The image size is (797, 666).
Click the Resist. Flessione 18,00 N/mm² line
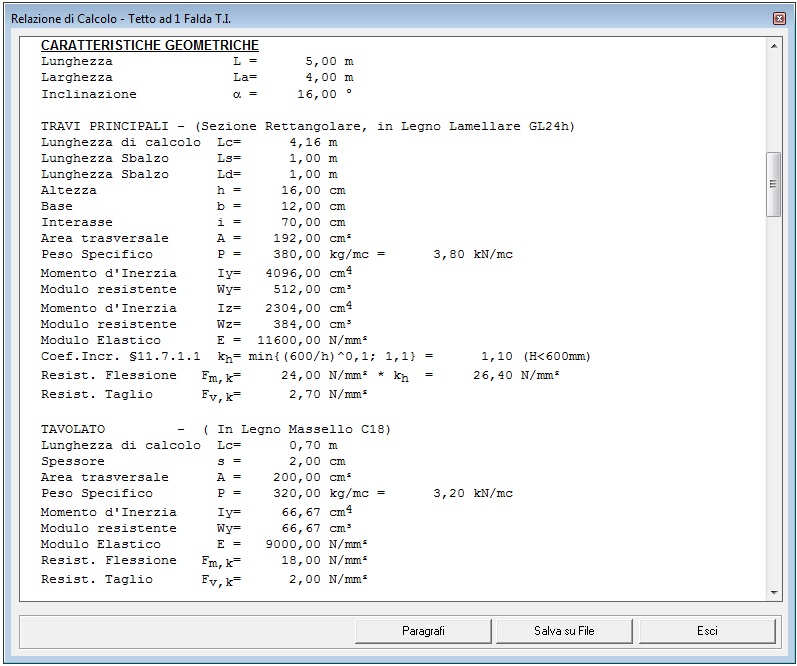(x=204, y=561)
